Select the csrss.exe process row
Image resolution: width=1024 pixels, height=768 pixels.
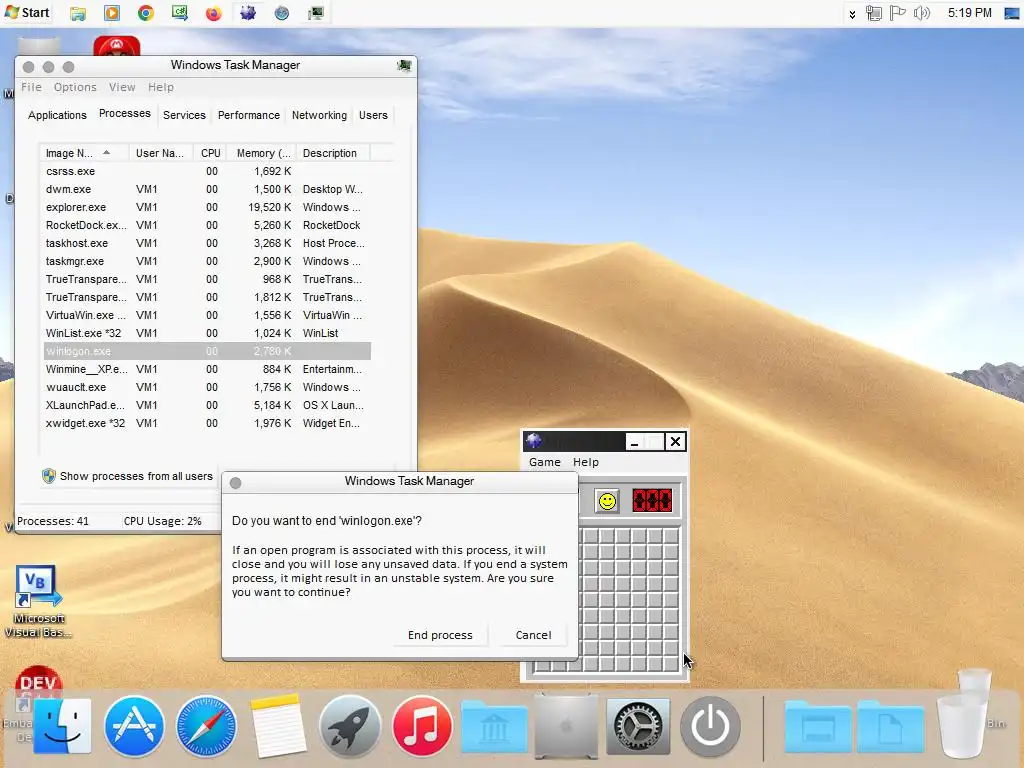tap(207, 171)
